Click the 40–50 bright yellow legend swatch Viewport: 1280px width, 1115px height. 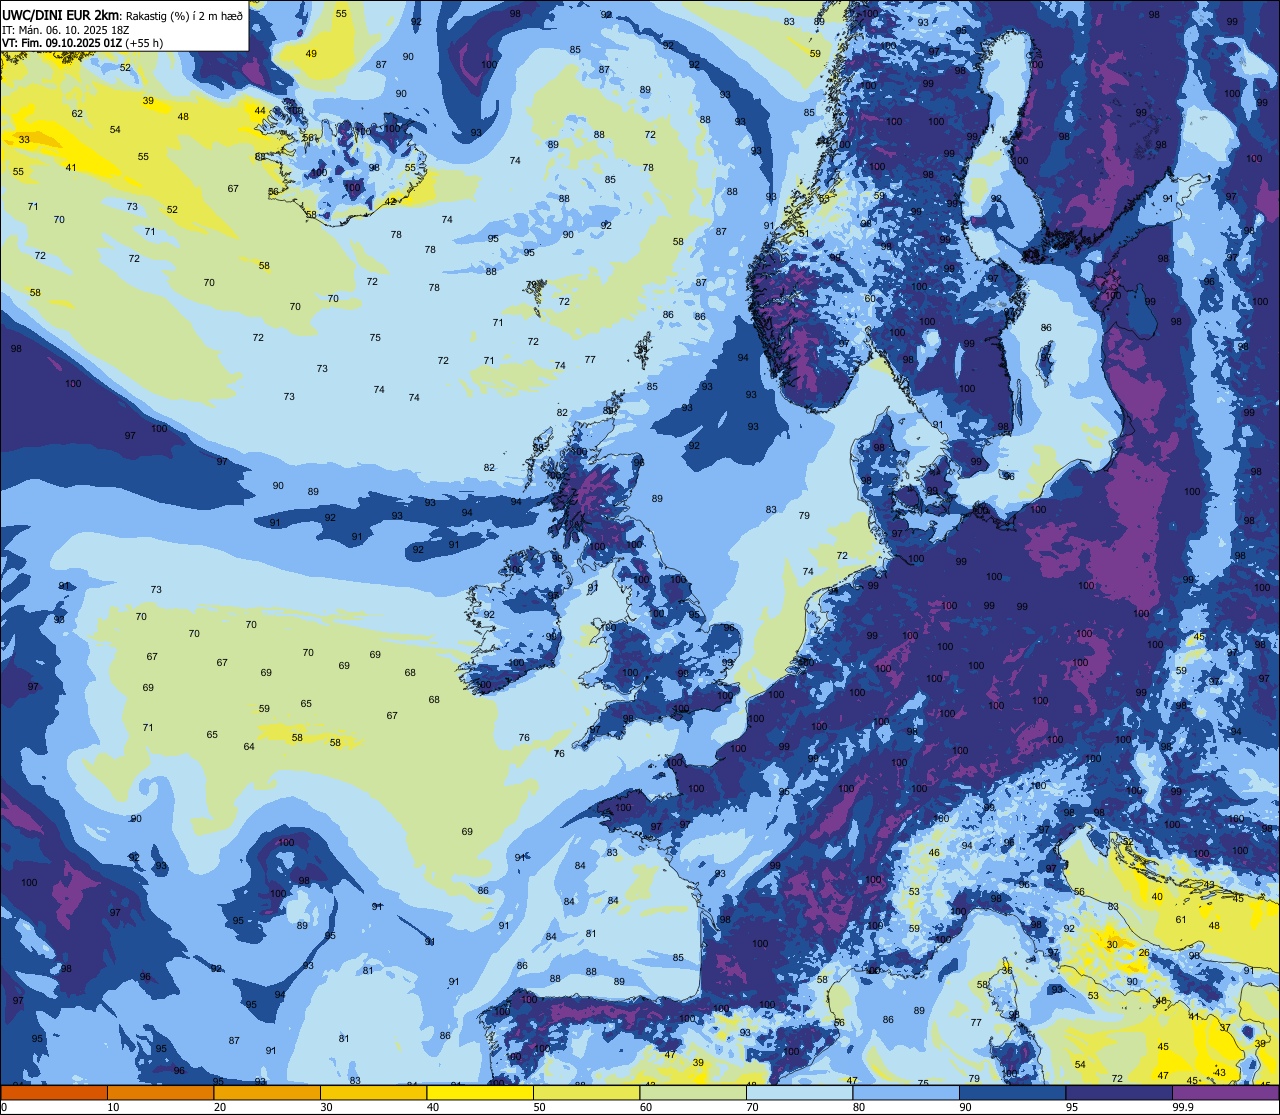[480, 1092]
